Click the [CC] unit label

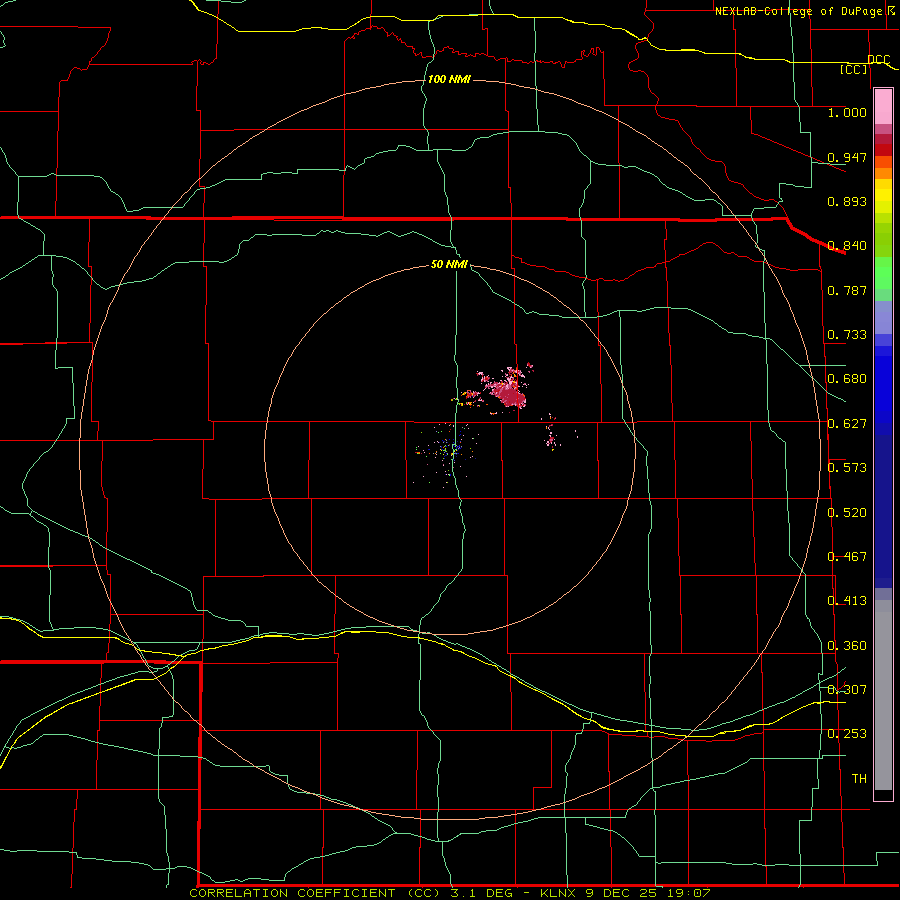(x=854, y=69)
